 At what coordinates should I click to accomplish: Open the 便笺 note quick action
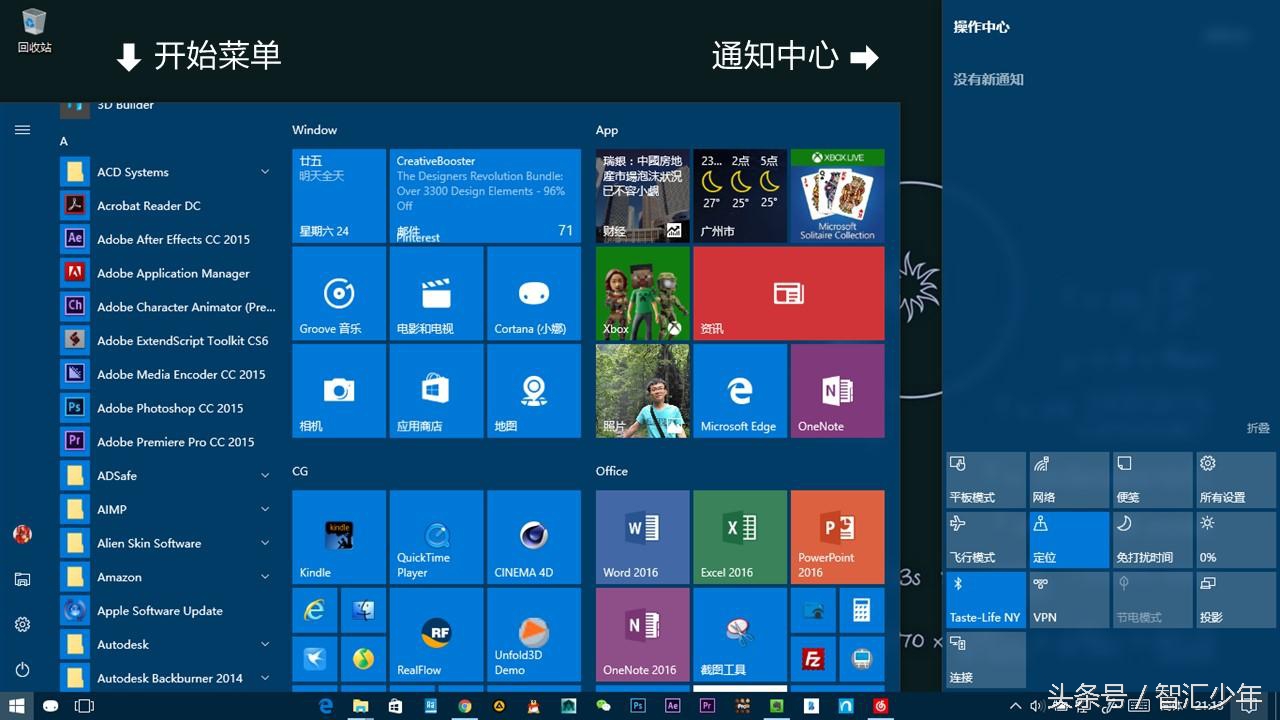tap(1153, 480)
